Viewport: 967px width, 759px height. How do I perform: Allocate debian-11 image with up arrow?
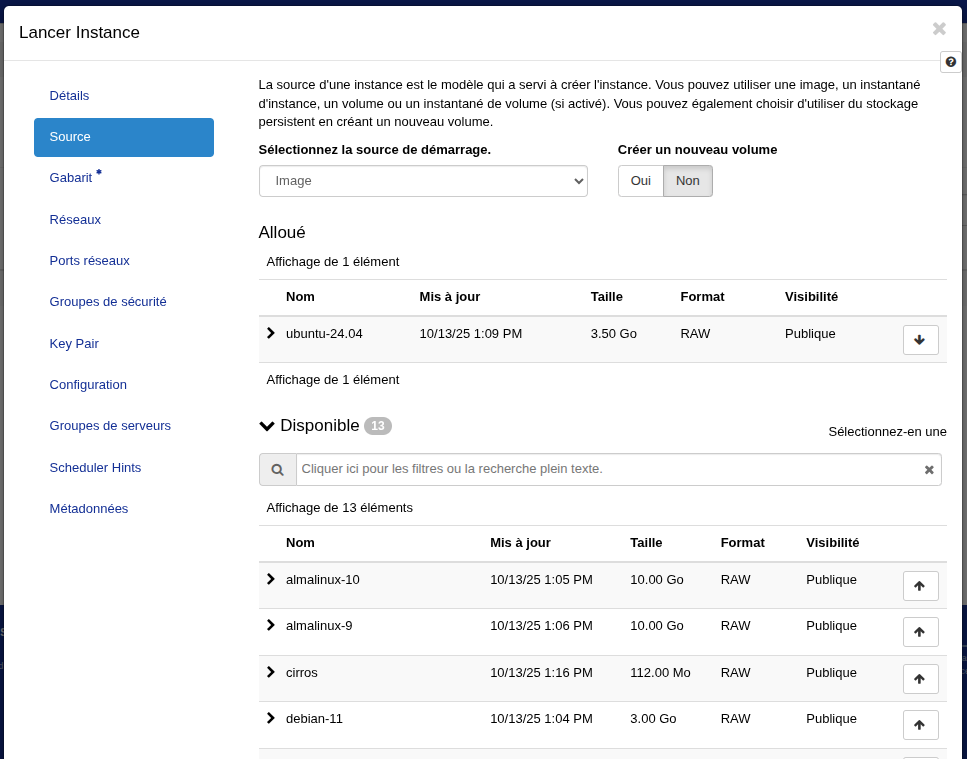[x=920, y=725]
